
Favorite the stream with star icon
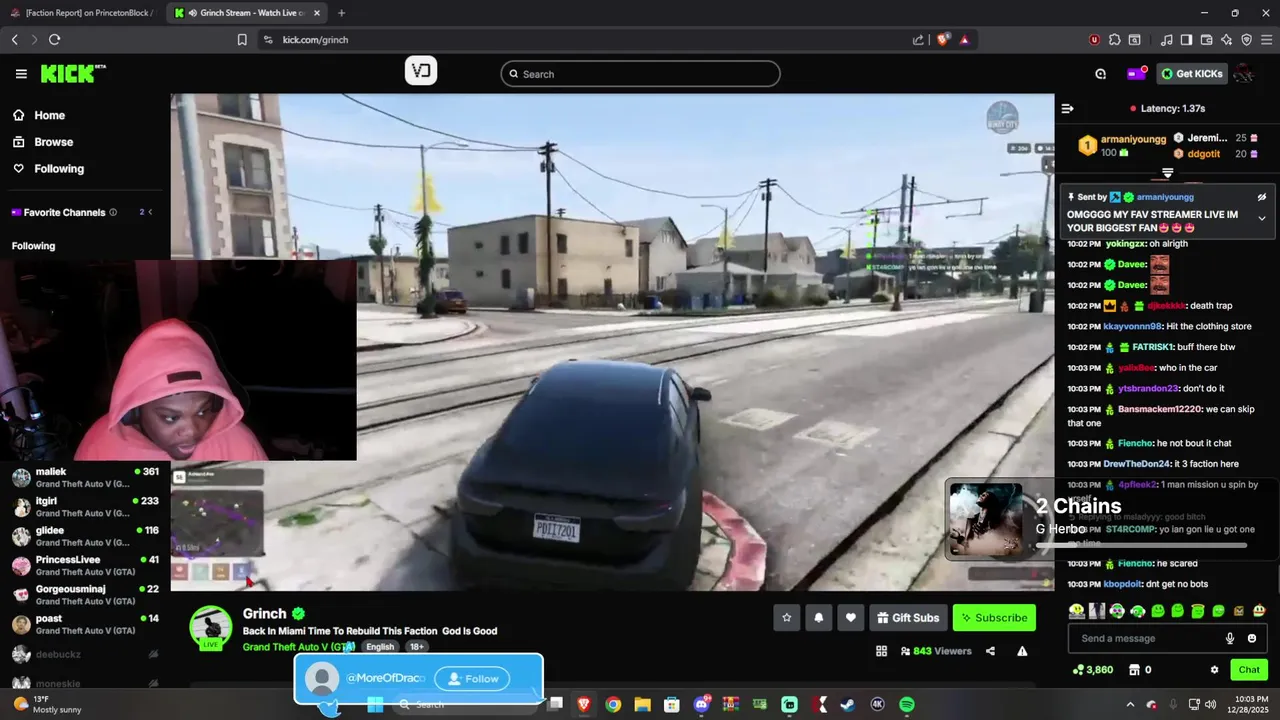click(x=787, y=618)
